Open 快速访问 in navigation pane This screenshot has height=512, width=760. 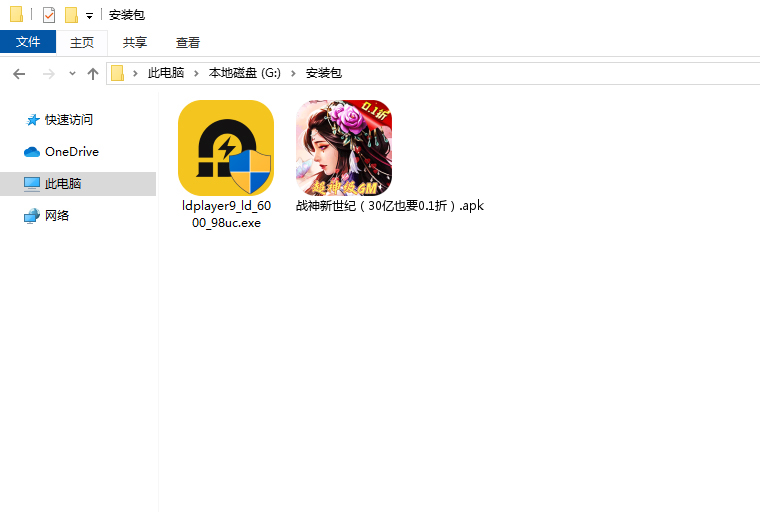point(69,119)
